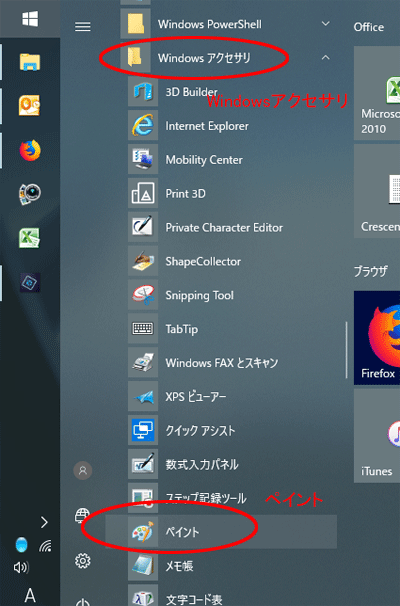This screenshot has width=400, height=606.
Task: Open the Crescent tile in Office group
Action: [x=377, y=191]
